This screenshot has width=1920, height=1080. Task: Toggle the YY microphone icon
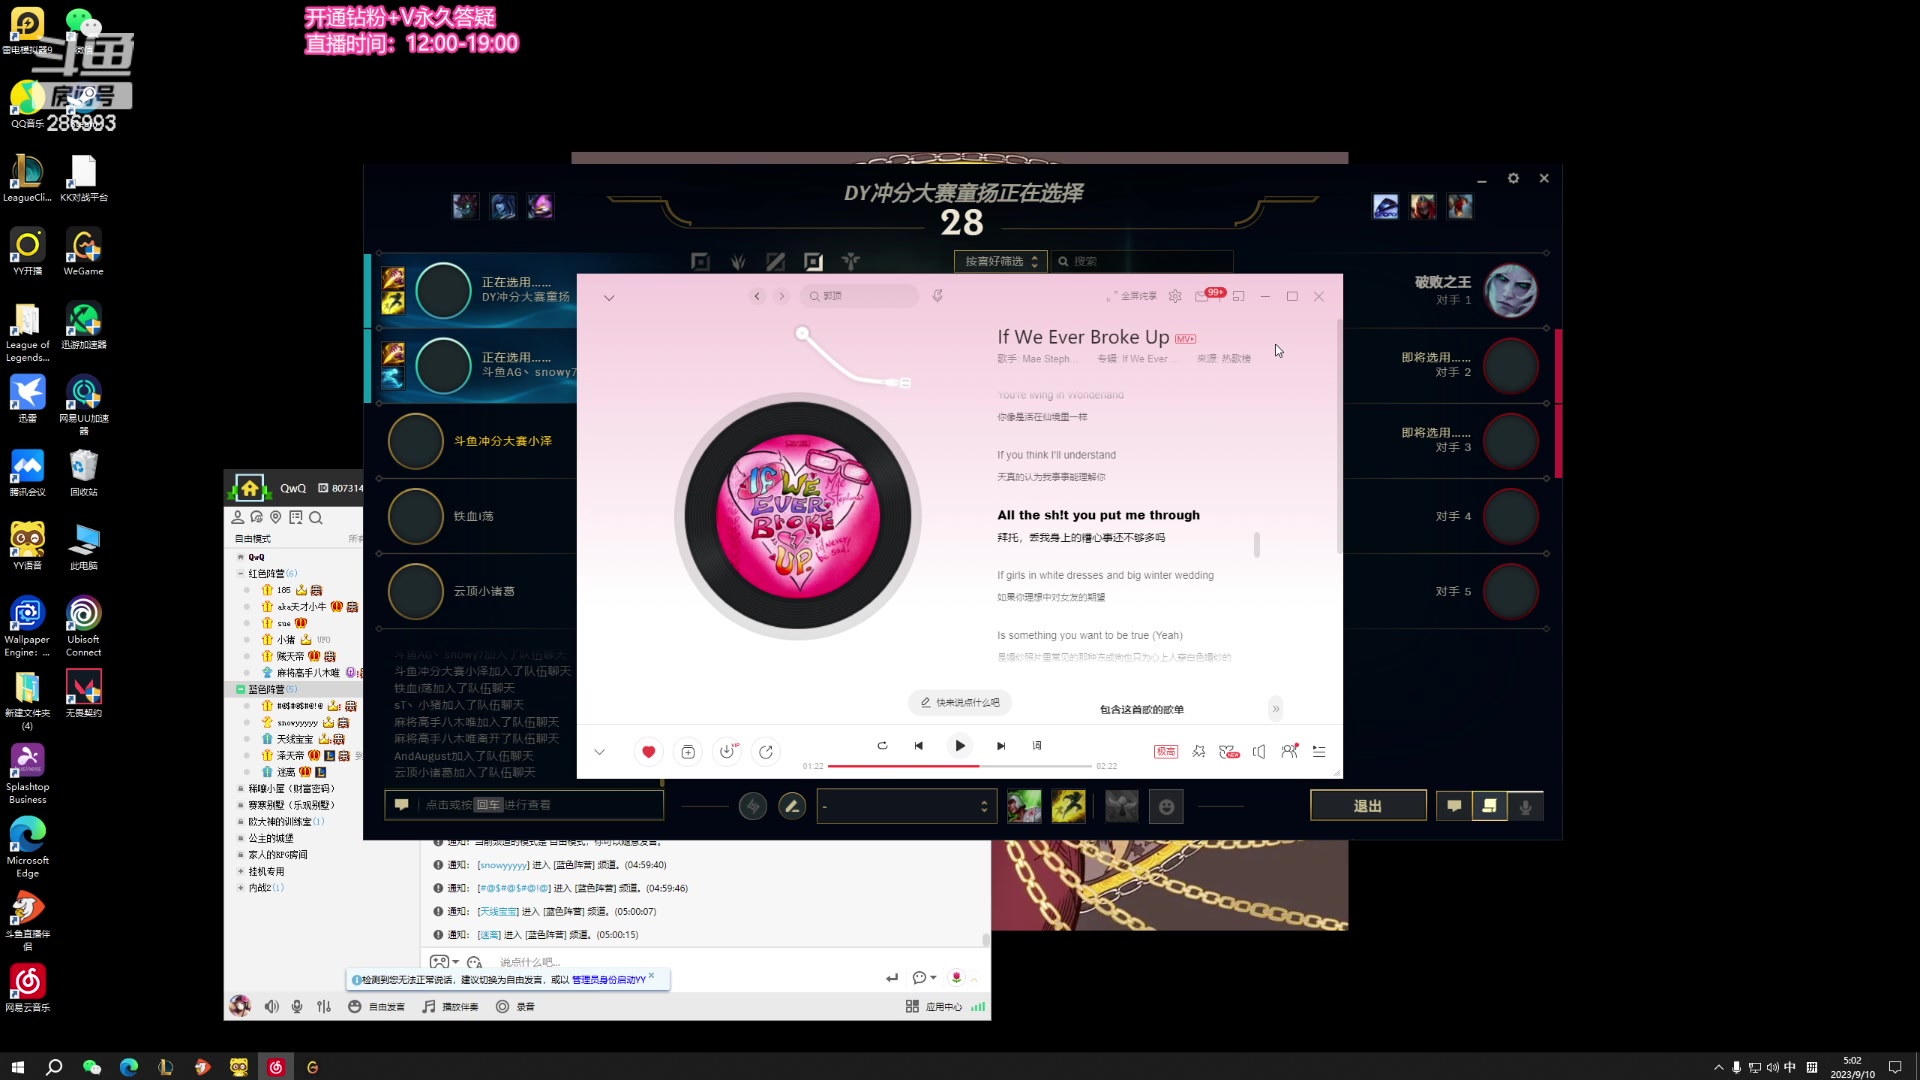coord(297,1007)
